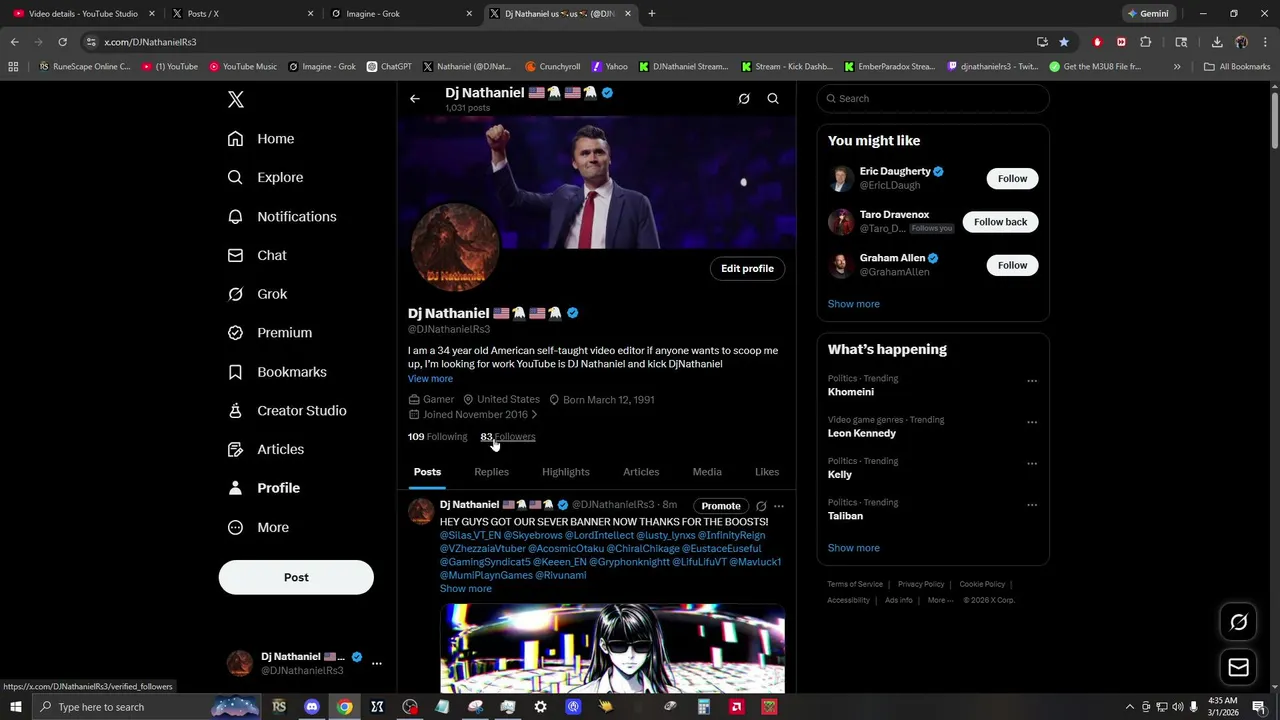Click the Grok icon on the post
Screen dimensions: 1280x720
click(761, 506)
